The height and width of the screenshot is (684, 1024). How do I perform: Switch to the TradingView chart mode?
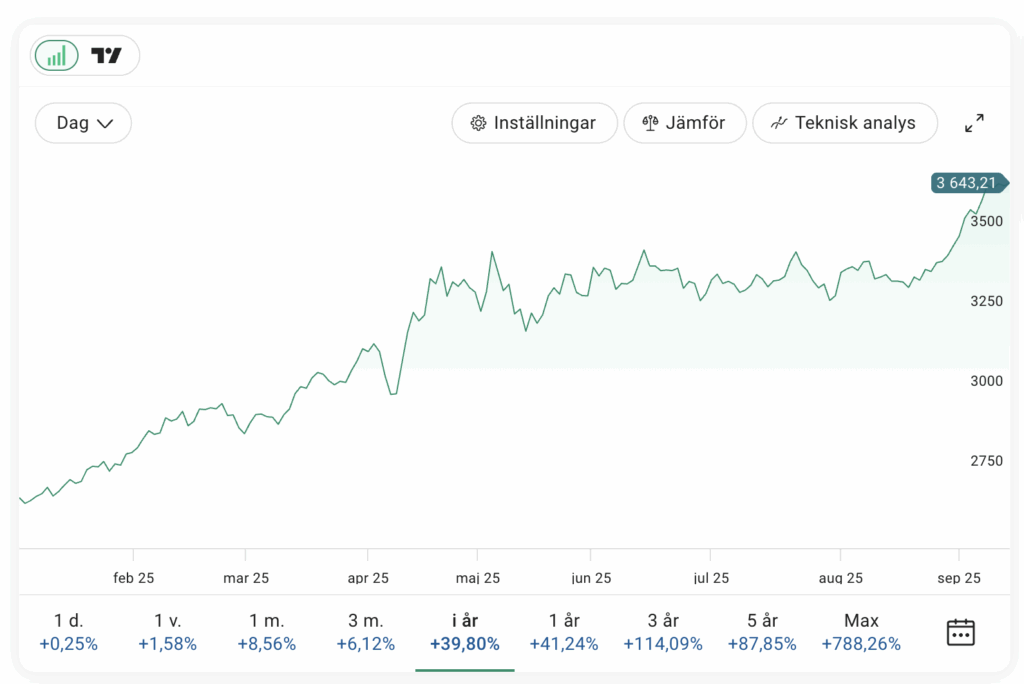point(106,56)
